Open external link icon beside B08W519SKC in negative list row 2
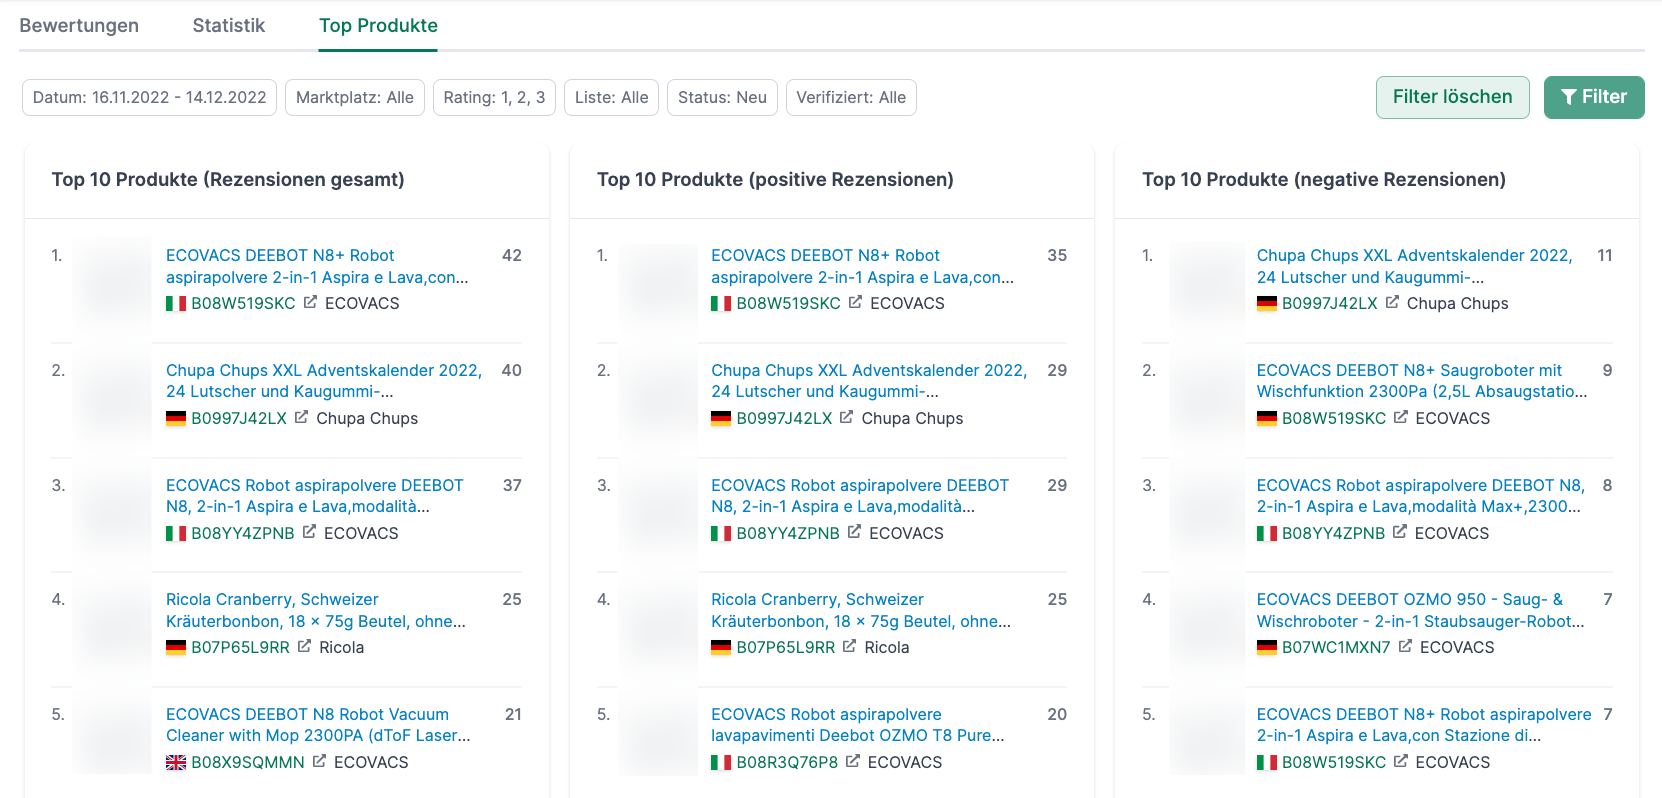Screen dimensions: 1662x798 [1401, 417]
